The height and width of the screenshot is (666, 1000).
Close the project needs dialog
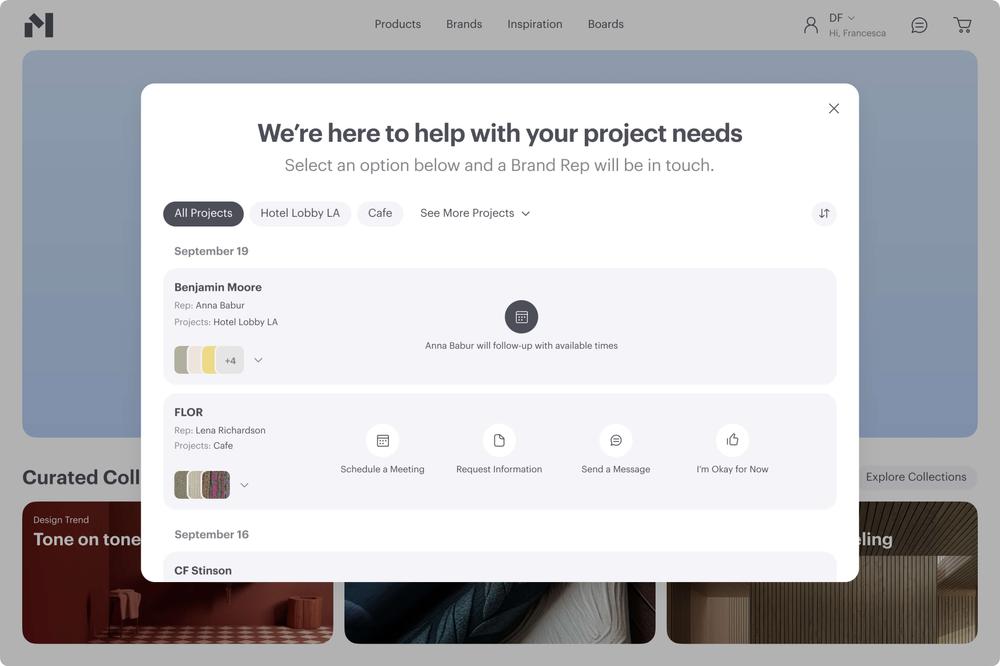click(x=834, y=108)
